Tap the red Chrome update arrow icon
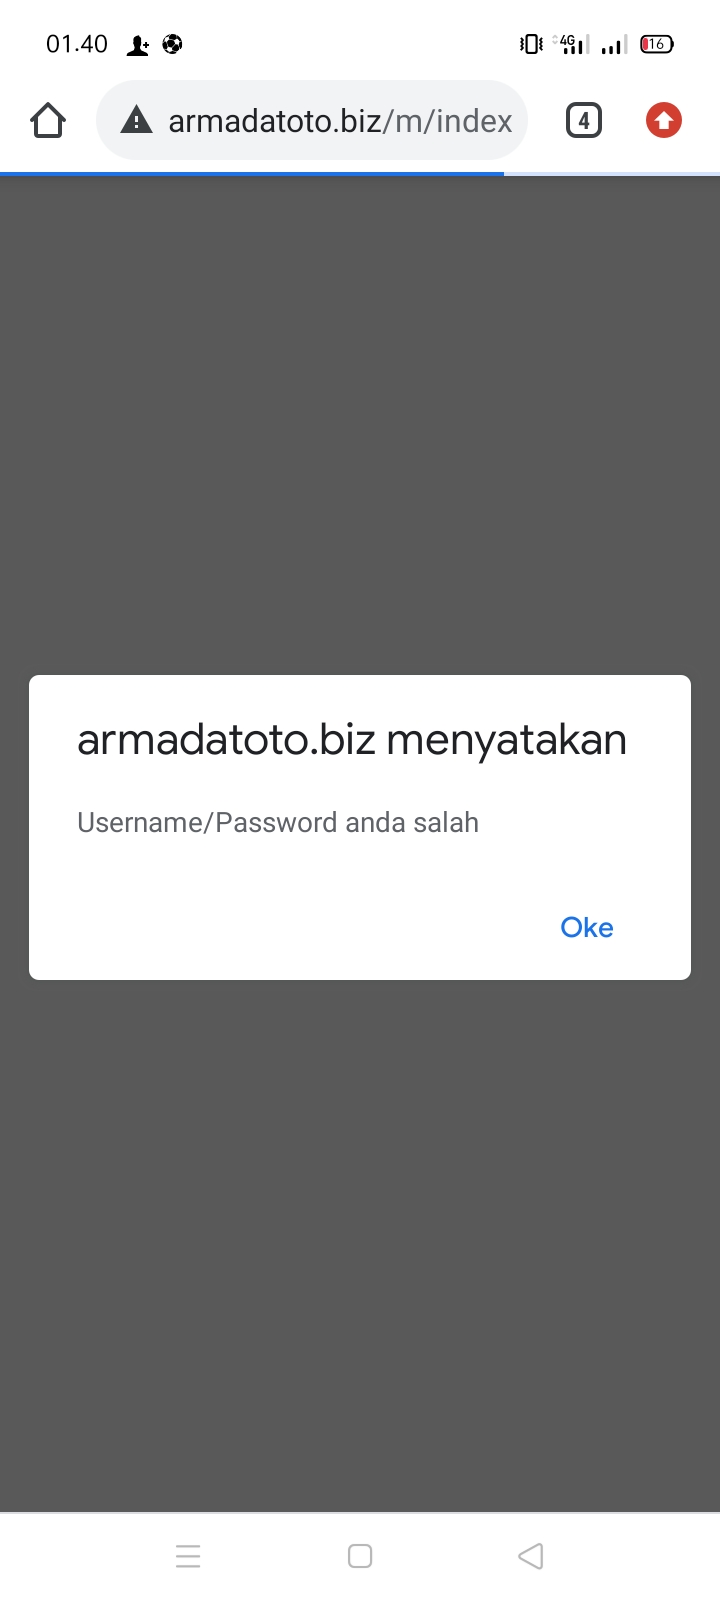720x1600 pixels. point(663,121)
